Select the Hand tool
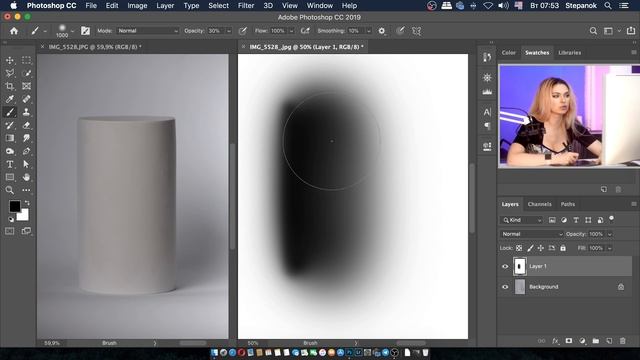 tap(26, 177)
